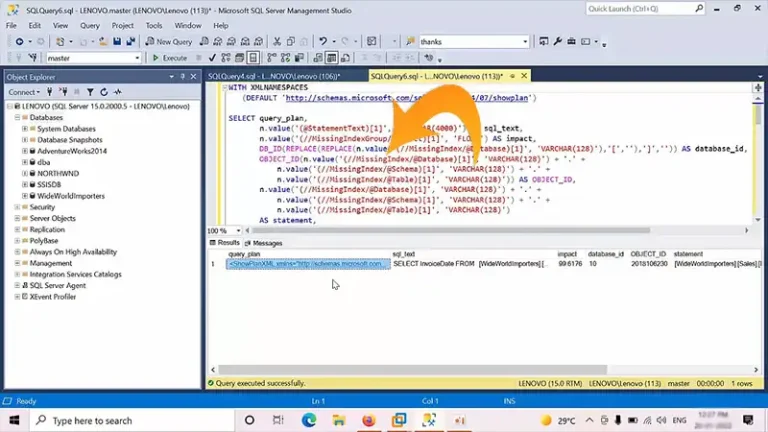This screenshot has width=768, height=432.
Task: Click the New Query toolbar button
Action: [x=169, y=42]
